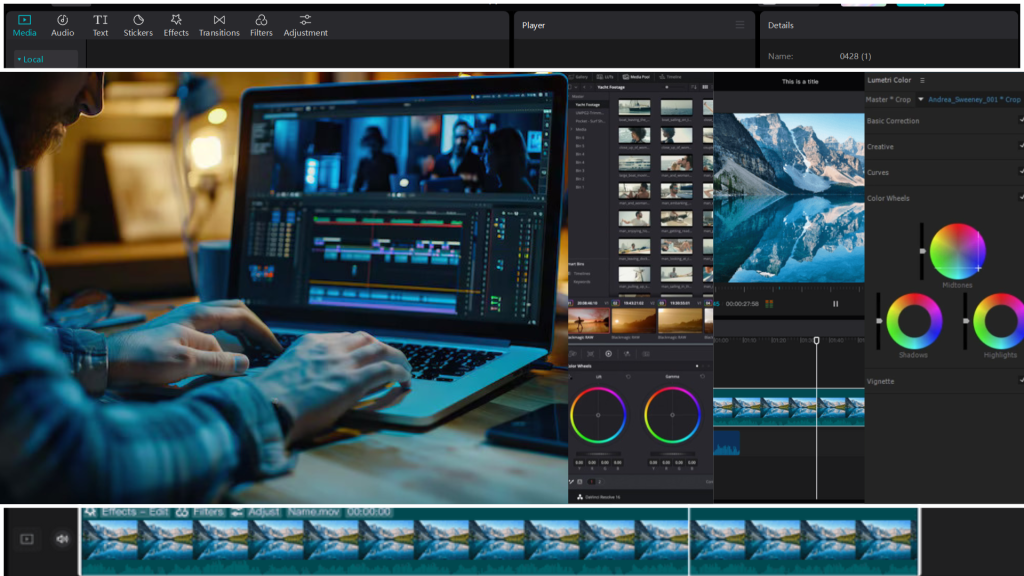The width and height of the screenshot is (1024, 576).
Task: Open the Stickers library icon
Action: 138,20
